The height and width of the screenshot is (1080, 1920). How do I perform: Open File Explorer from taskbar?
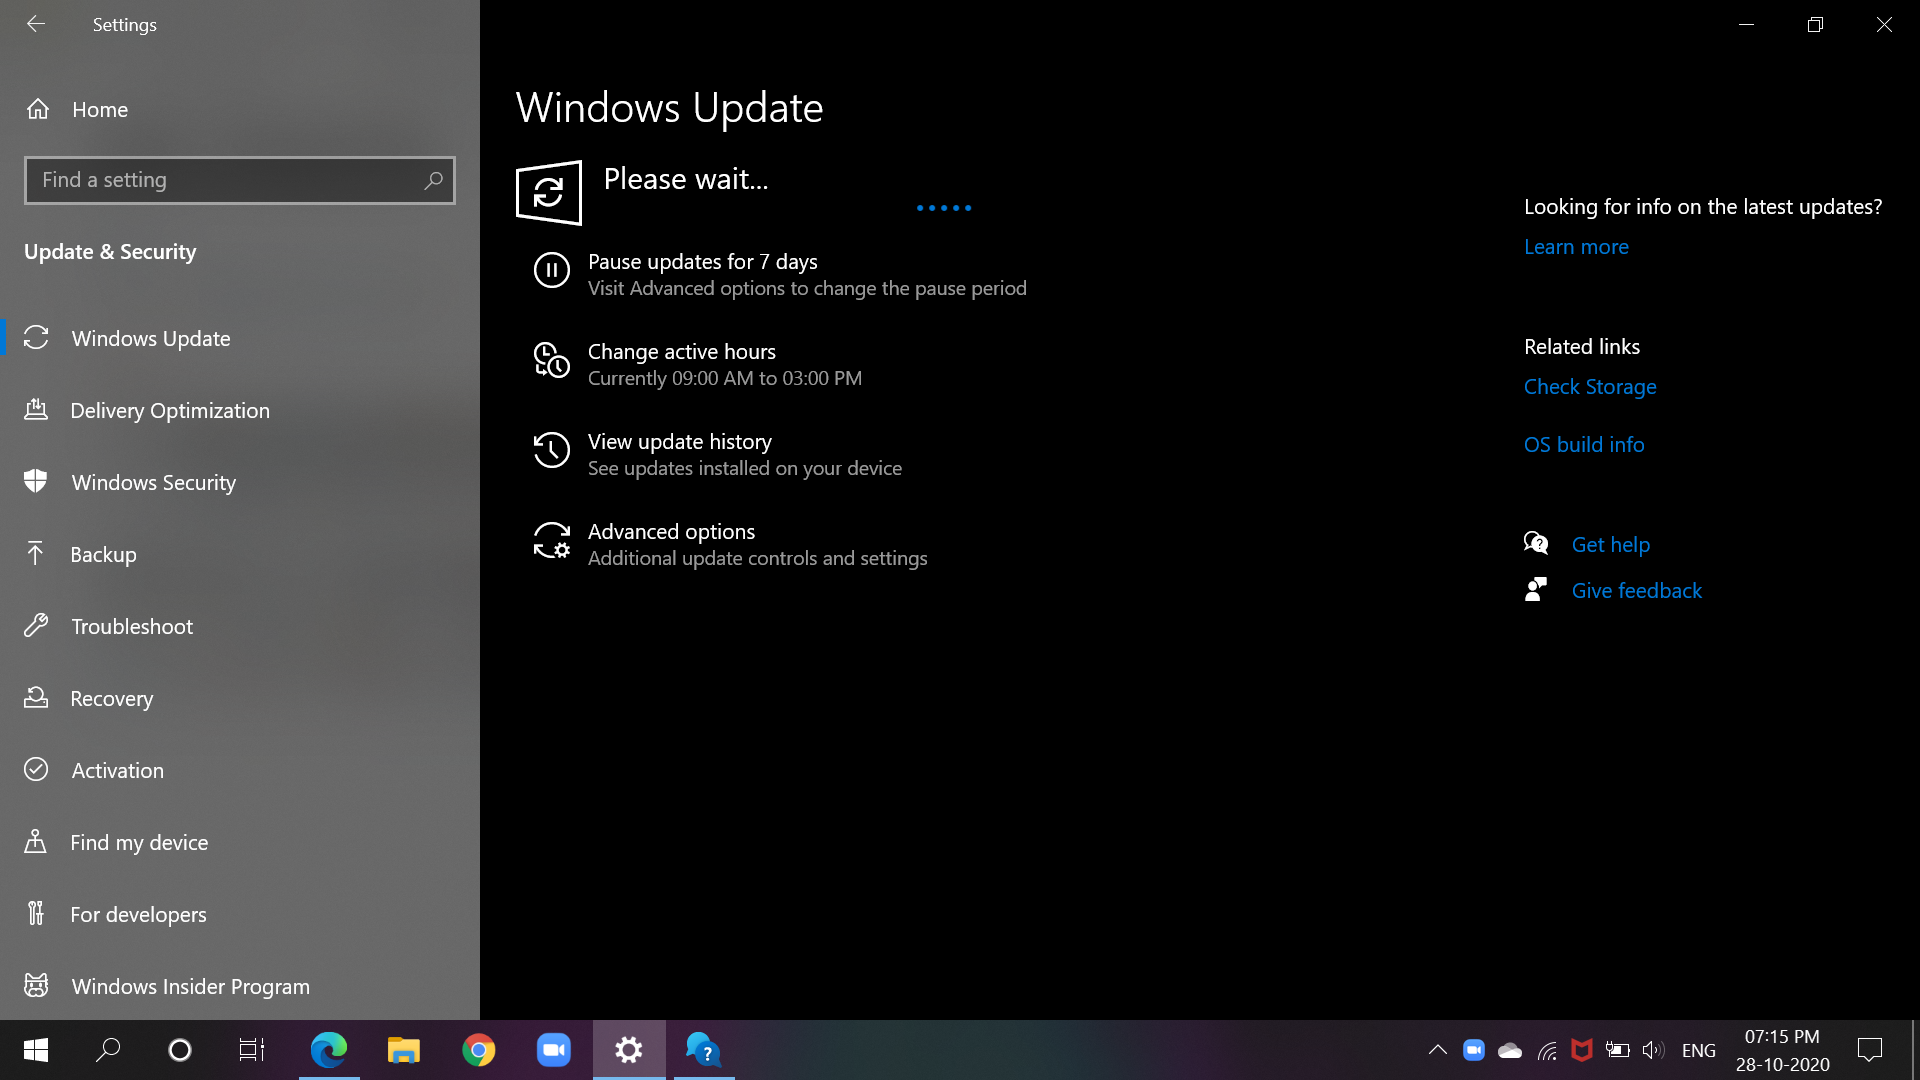coord(404,1050)
